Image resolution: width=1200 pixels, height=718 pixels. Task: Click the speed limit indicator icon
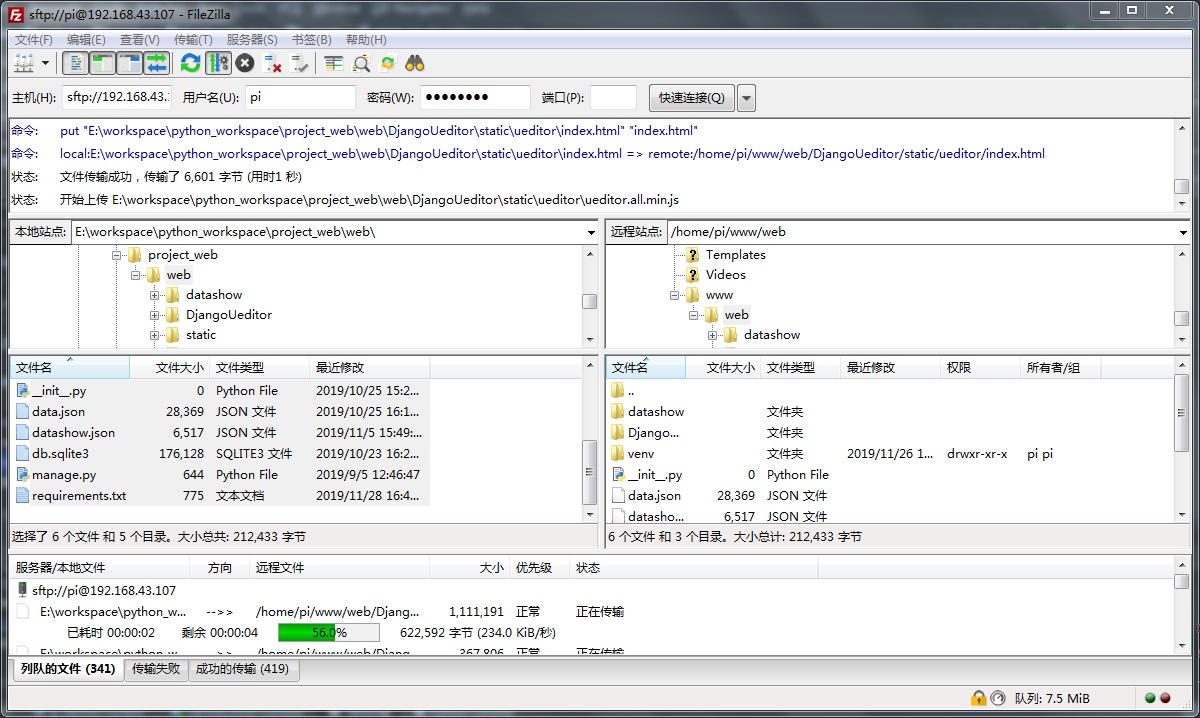pos(997,698)
